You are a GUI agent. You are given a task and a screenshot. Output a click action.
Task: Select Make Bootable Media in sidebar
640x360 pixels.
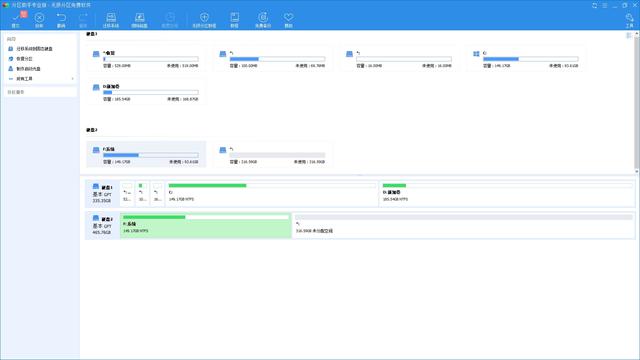tap(41, 69)
